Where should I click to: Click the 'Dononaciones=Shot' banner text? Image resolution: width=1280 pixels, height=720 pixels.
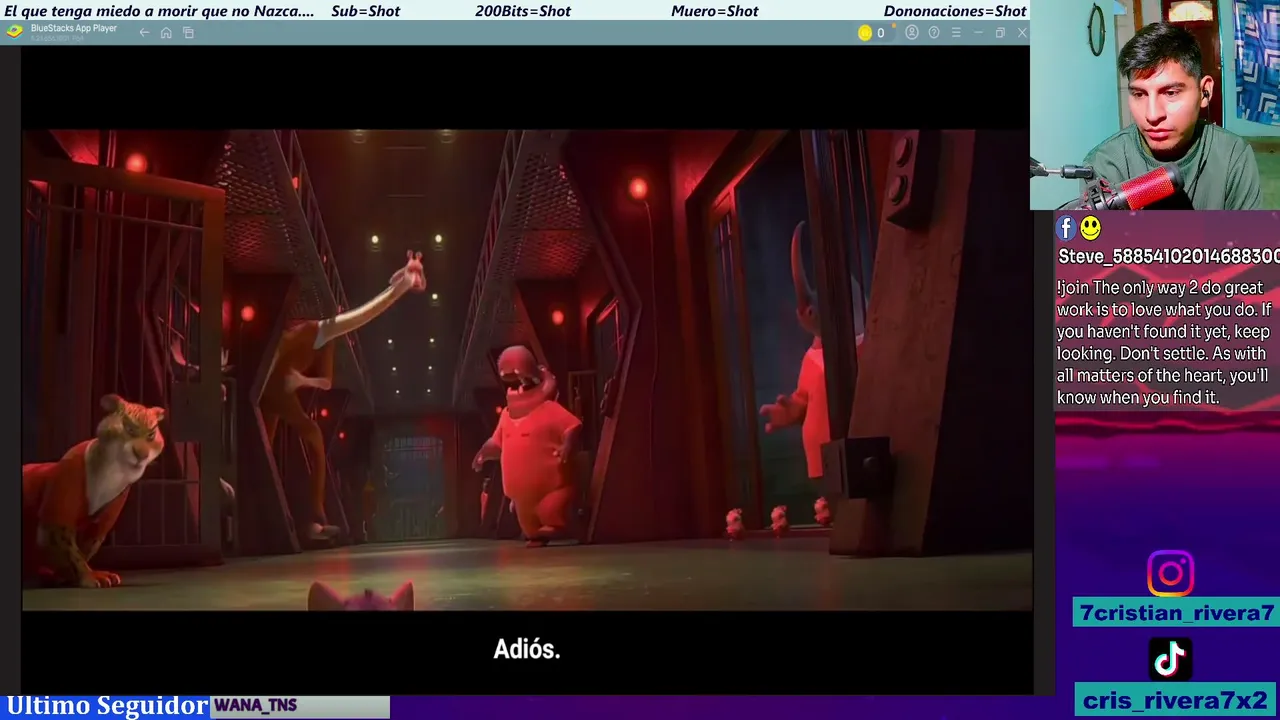pos(955,11)
